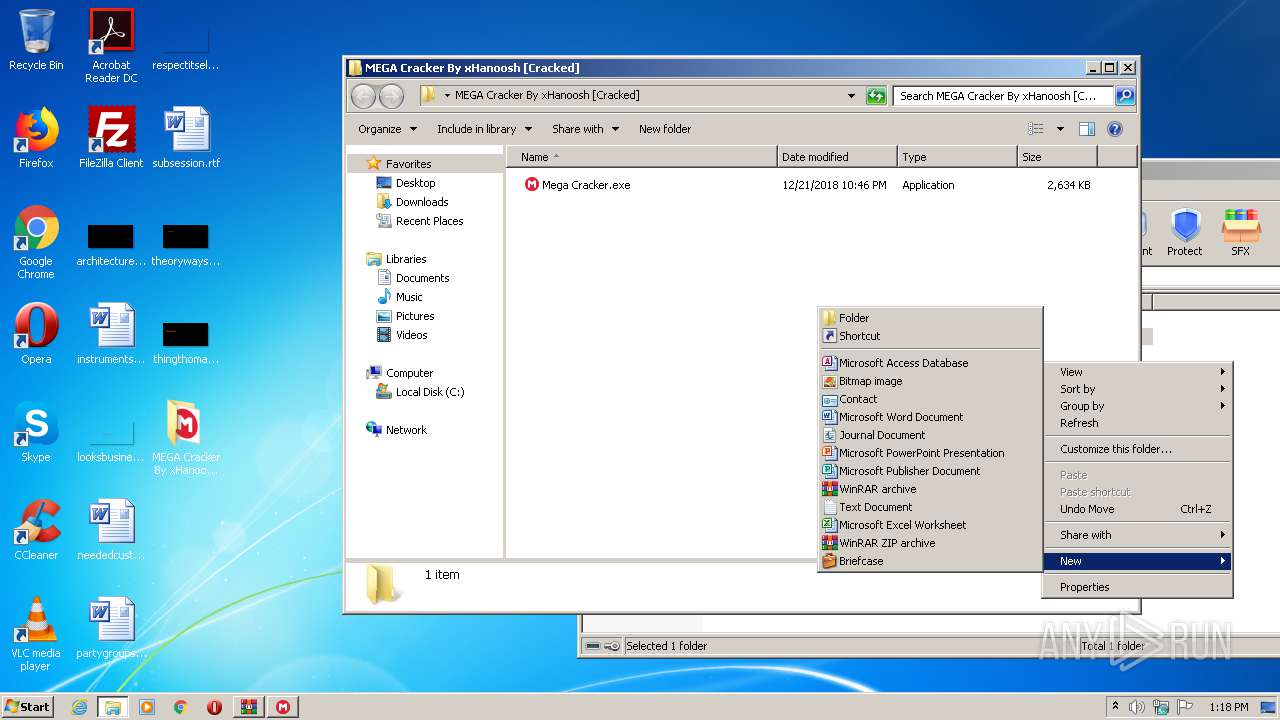Click the Explorer search input field
The height and width of the screenshot is (720, 1280).
(1003, 96)
